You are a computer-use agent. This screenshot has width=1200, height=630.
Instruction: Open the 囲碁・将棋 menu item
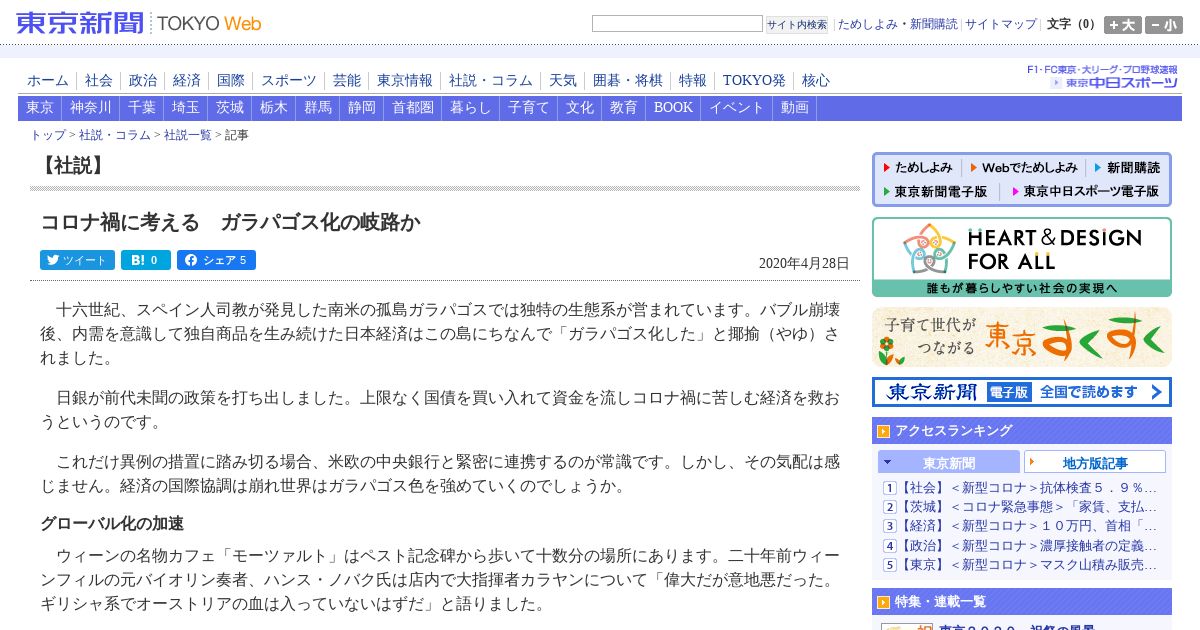[628, 81]
